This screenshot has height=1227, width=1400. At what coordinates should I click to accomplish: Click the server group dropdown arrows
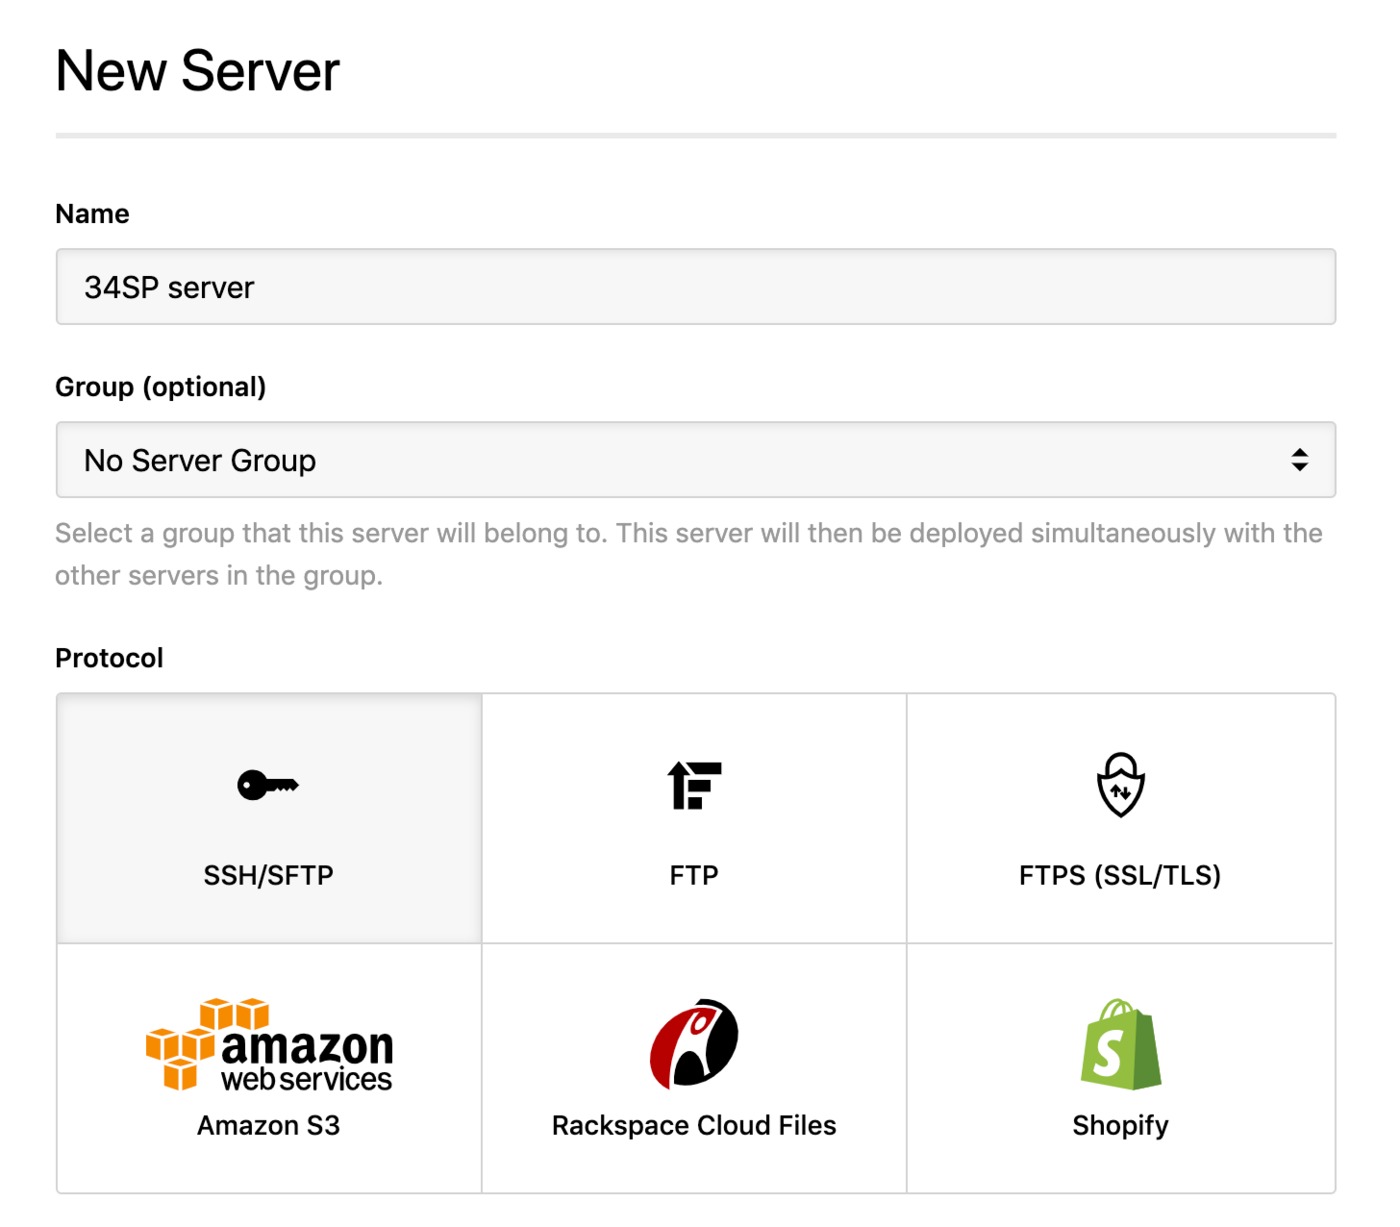point(1299,460)
